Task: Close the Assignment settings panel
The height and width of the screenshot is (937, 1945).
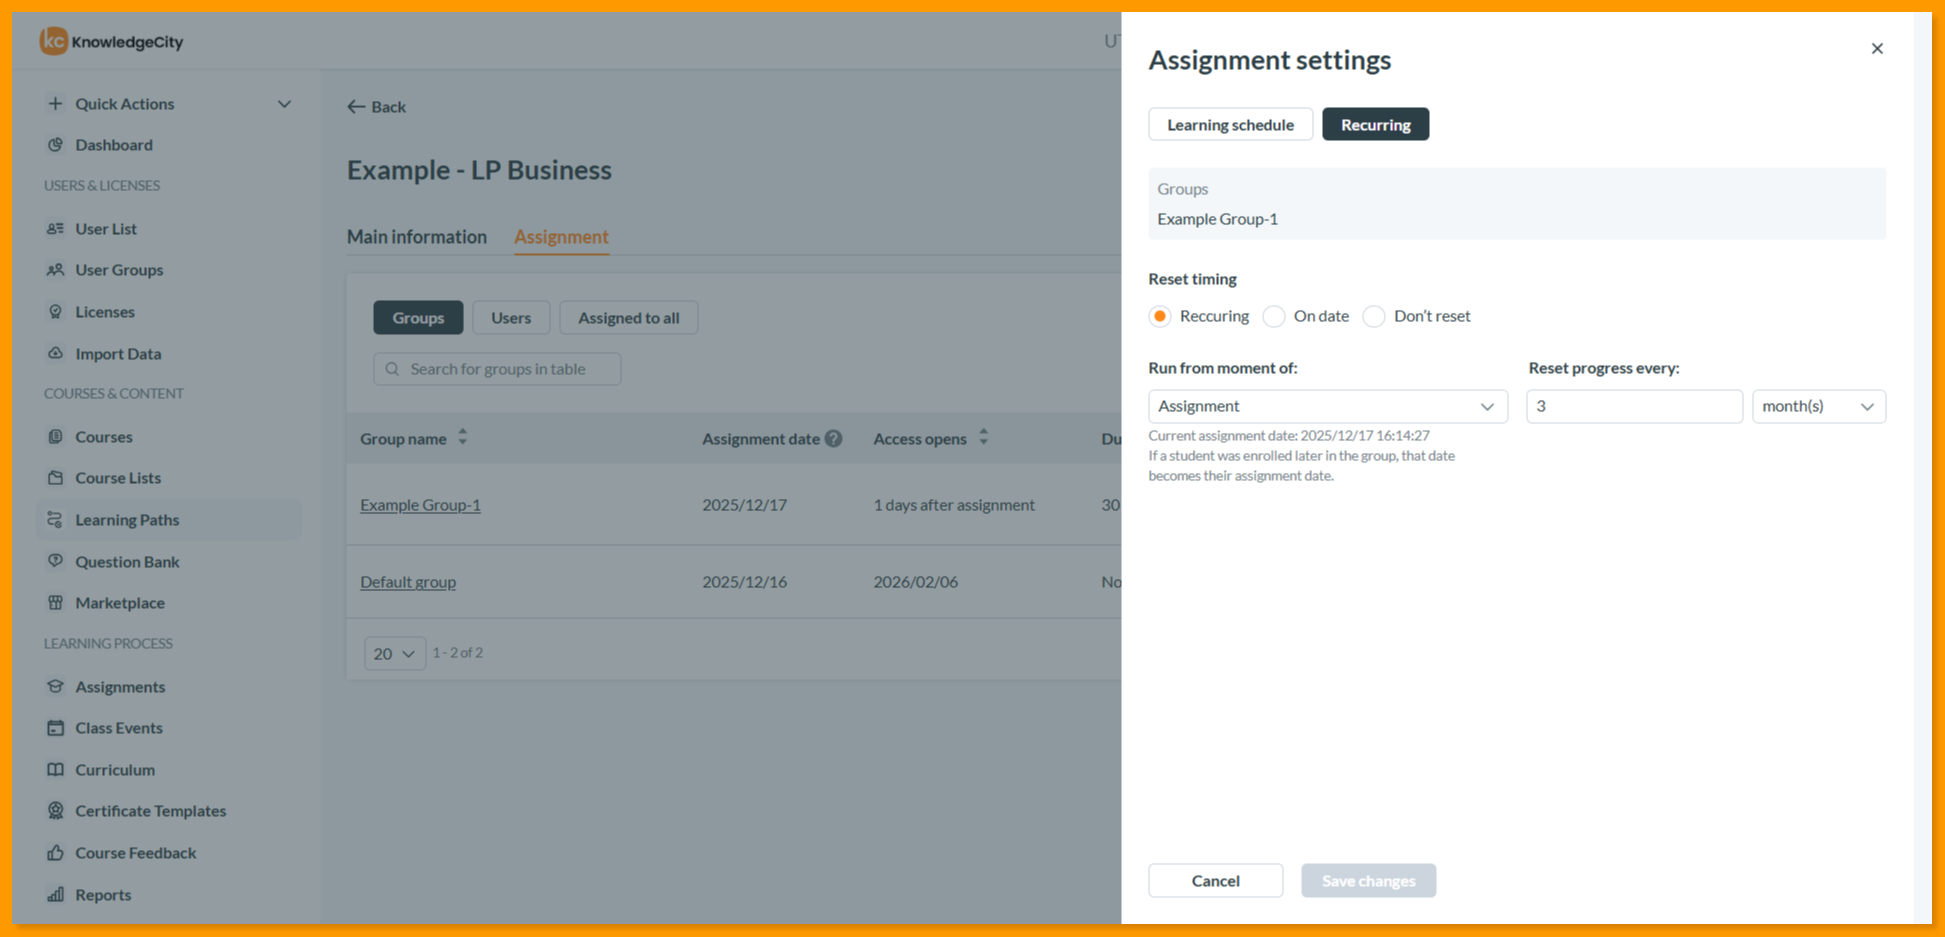Action: tap(1877, 49)
